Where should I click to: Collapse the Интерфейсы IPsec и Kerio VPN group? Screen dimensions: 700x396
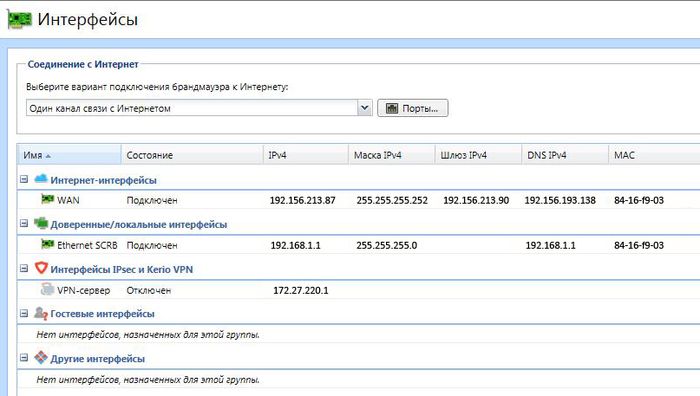pyautogui.click(x=24, y=268)
